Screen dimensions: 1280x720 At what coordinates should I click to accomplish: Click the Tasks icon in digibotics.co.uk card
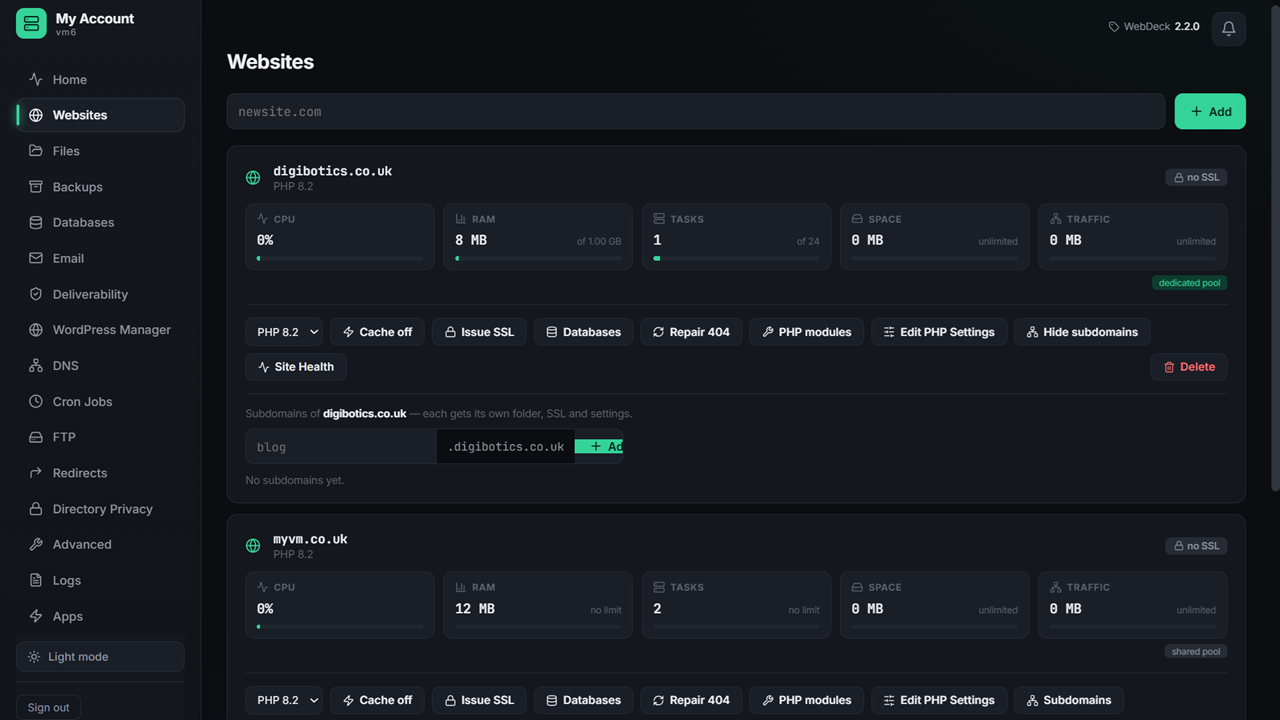pyautogui.click(x=659, y=219)
